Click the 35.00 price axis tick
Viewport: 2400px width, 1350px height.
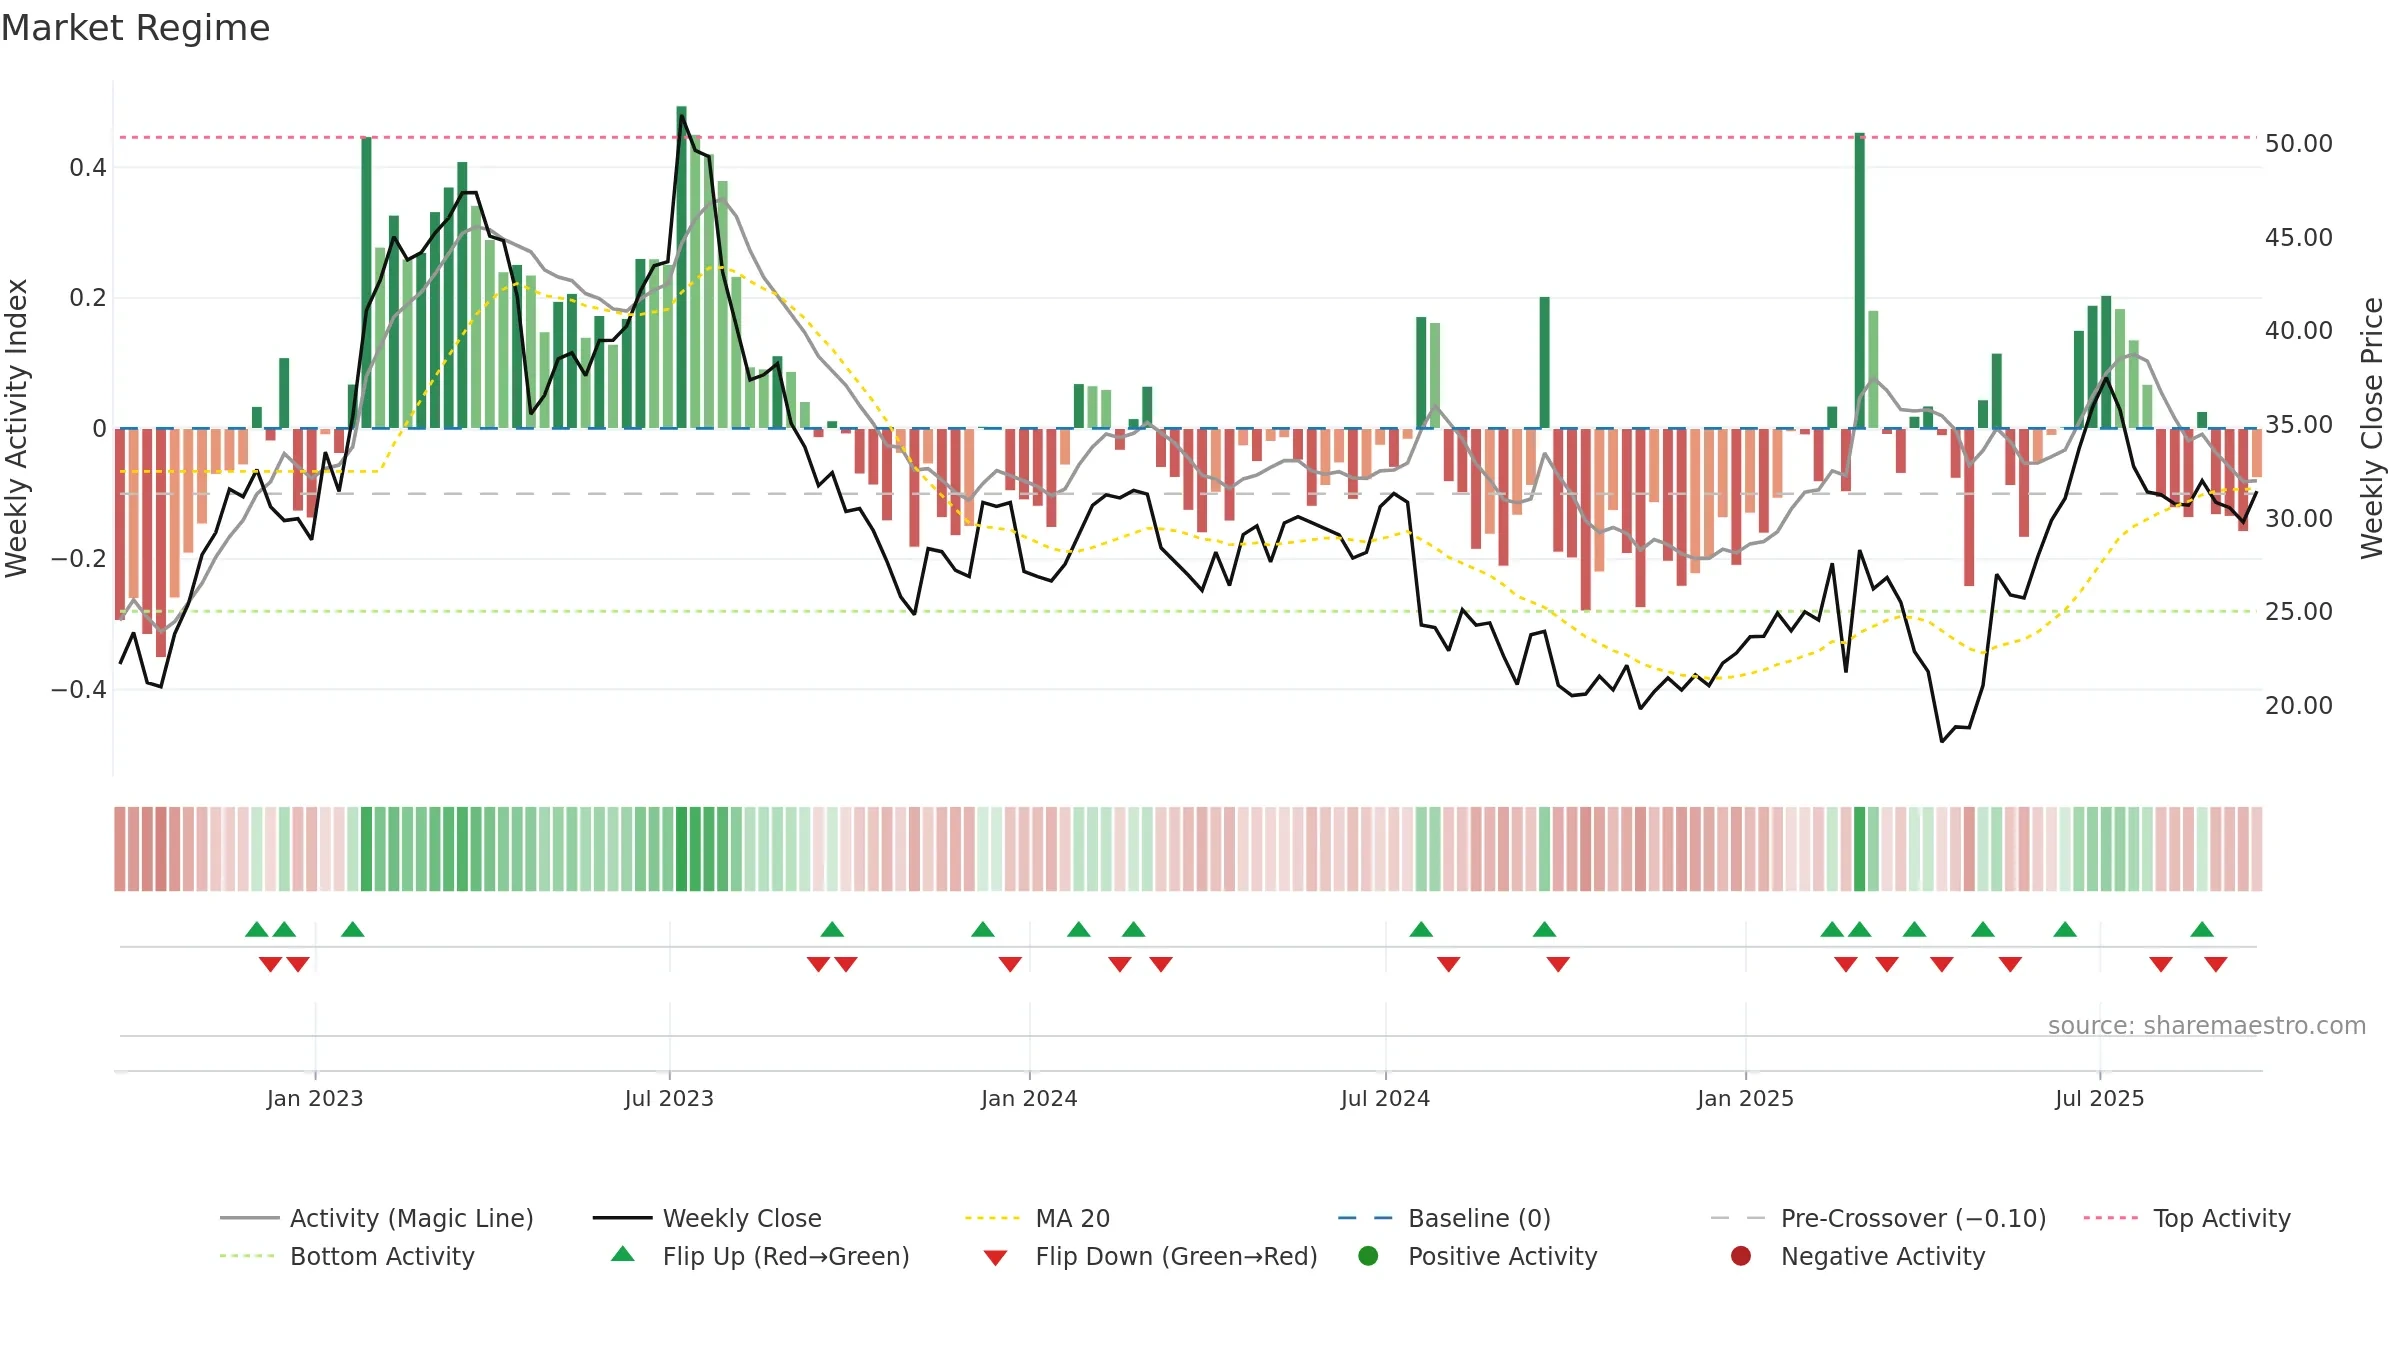(2299, 424)
